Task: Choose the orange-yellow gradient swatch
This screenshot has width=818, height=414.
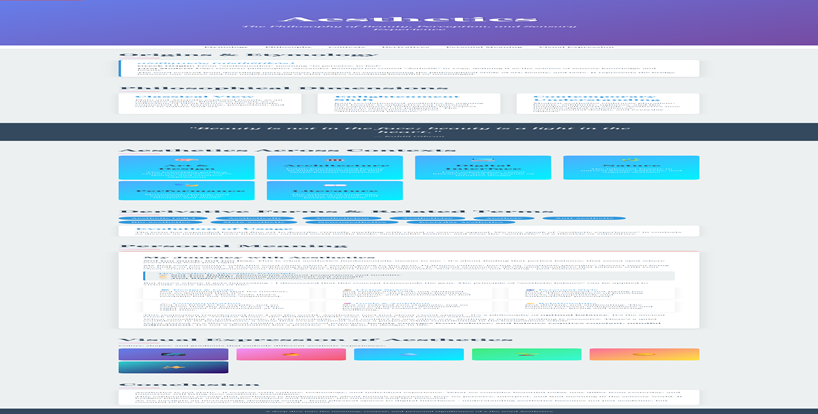Action: coord(644,354)
